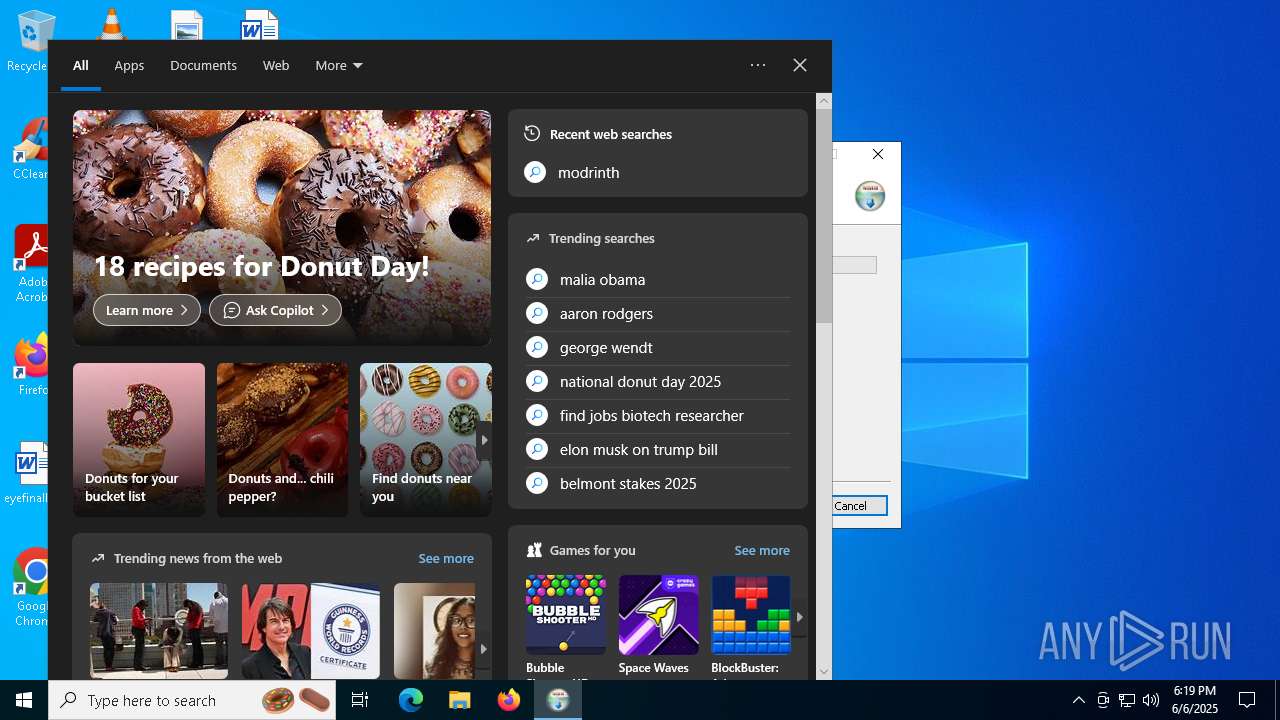Click the search panel scroll down arrow
The height and width of the screenshot is (720, 1280).
(824, 672)
